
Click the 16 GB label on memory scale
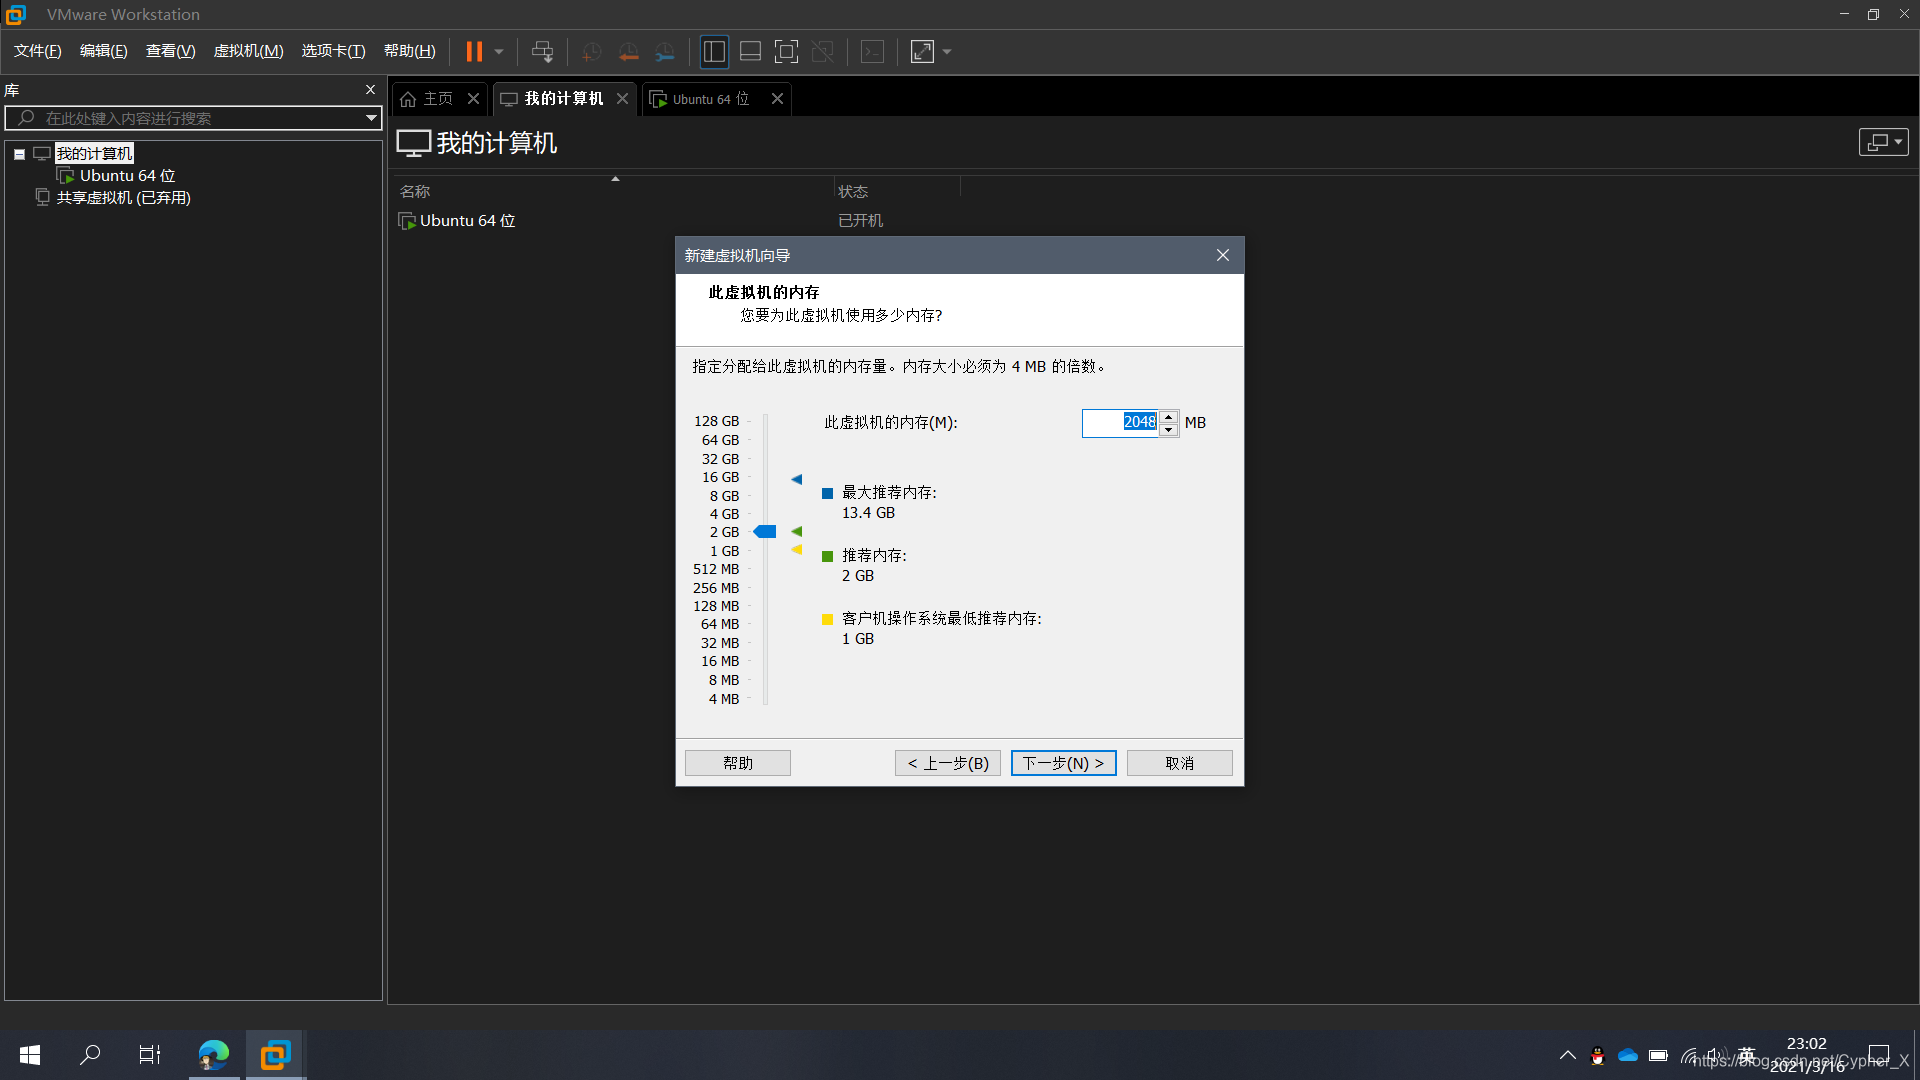coord(721,478)
